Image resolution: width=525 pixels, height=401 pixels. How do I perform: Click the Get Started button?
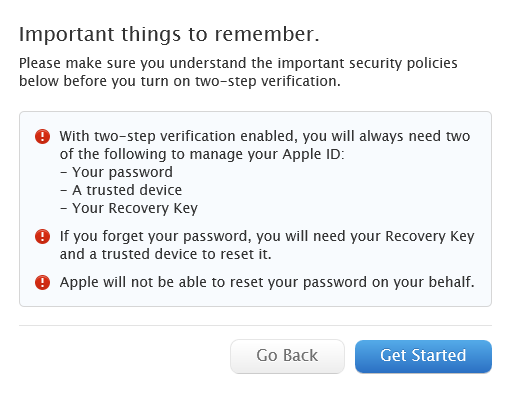click(x=423, y=356)
